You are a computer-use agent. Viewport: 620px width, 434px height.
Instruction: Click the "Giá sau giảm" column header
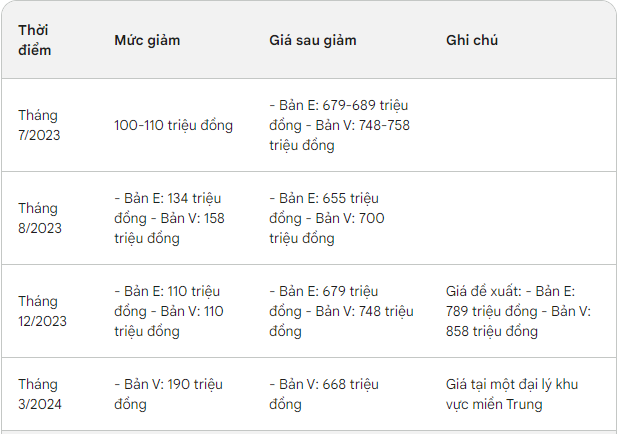point(313,40)
